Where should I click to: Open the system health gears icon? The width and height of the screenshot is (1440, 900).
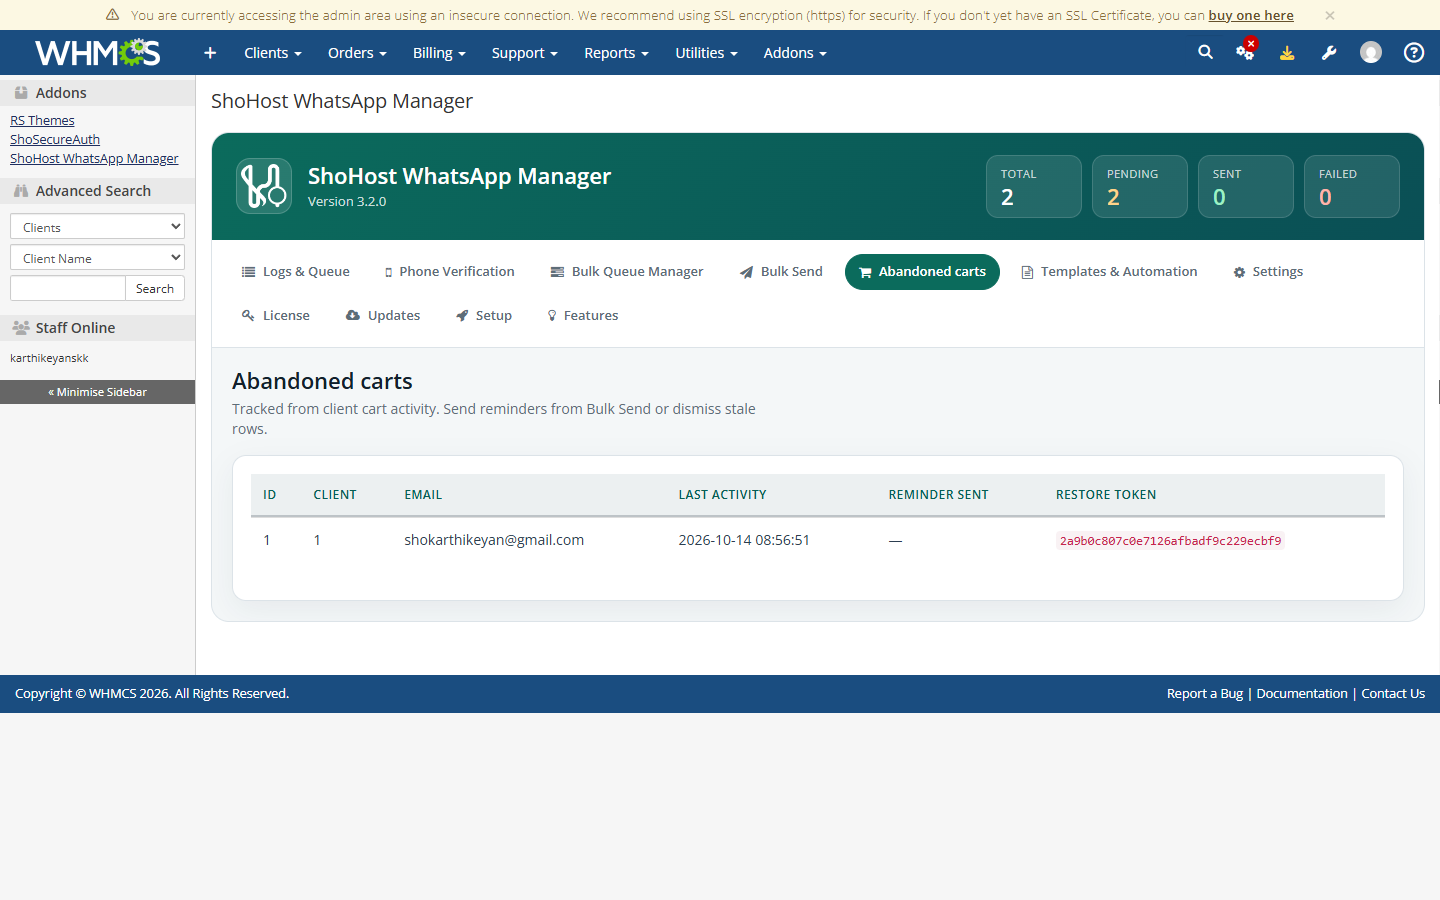[1245, 52]
